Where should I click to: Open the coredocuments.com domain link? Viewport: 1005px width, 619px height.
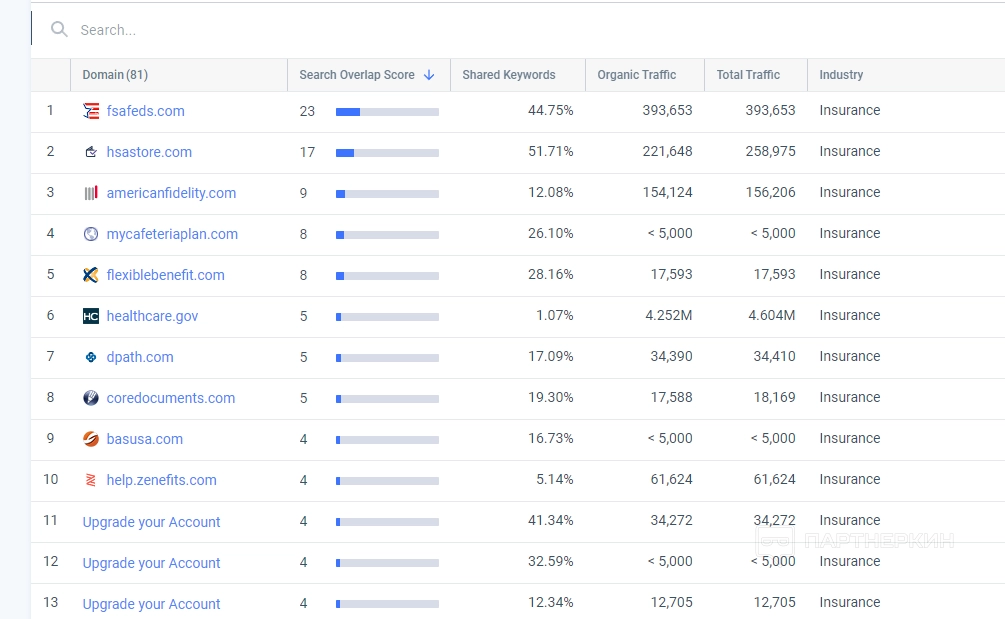coord(171,398)
